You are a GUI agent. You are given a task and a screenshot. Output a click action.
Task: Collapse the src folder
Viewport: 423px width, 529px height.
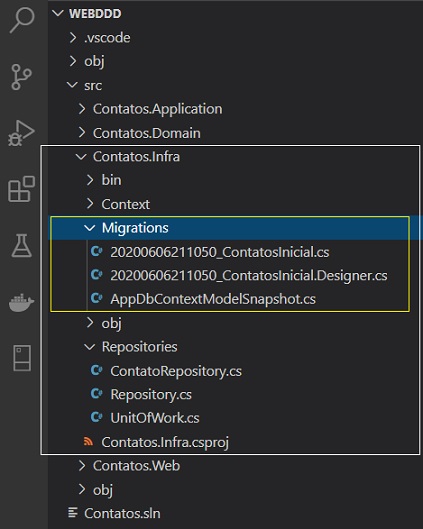(73, 85)
